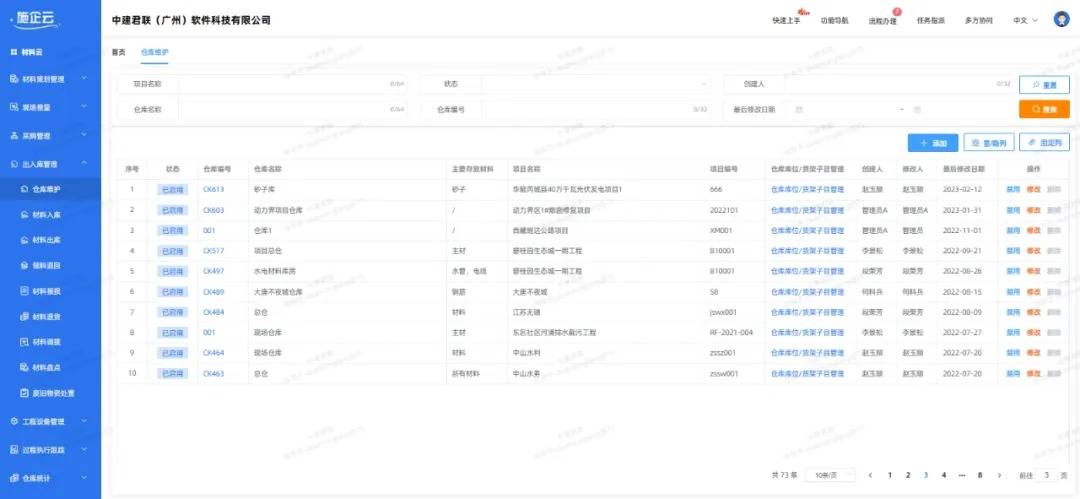Open 功能导航 in the top bar
The height and width of the screenshot is (499, 1080).
coord(834,21)
